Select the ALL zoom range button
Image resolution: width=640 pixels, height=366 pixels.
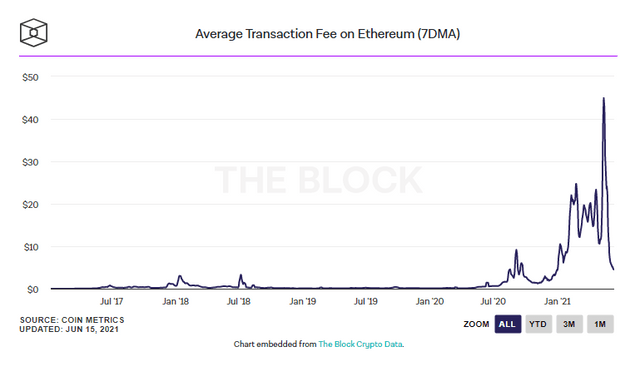coord(507,324)
